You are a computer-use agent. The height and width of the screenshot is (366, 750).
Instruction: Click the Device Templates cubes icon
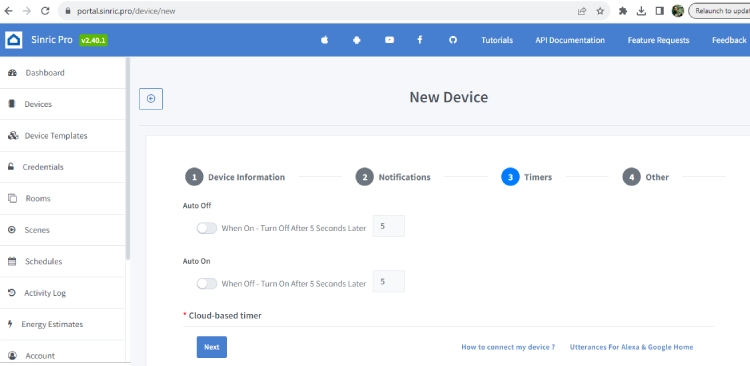[13, 135]
